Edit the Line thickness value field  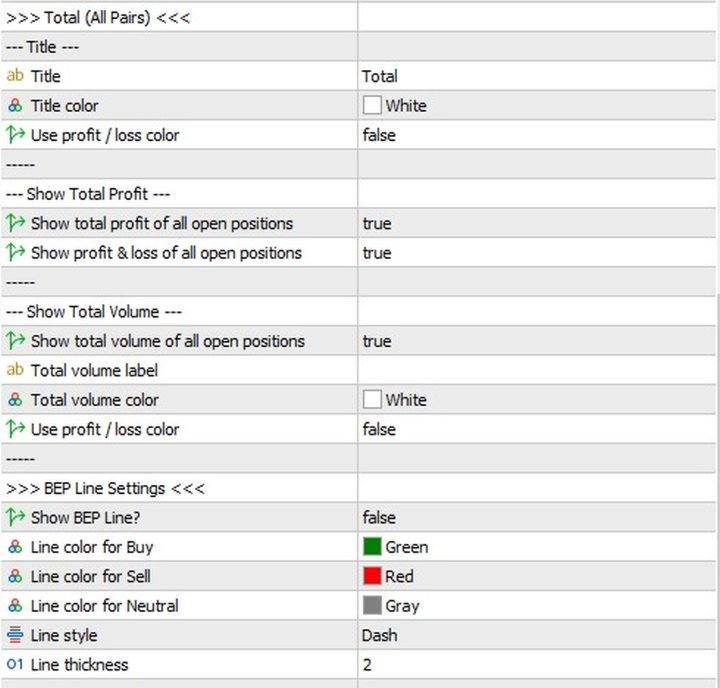click(368, 665)
